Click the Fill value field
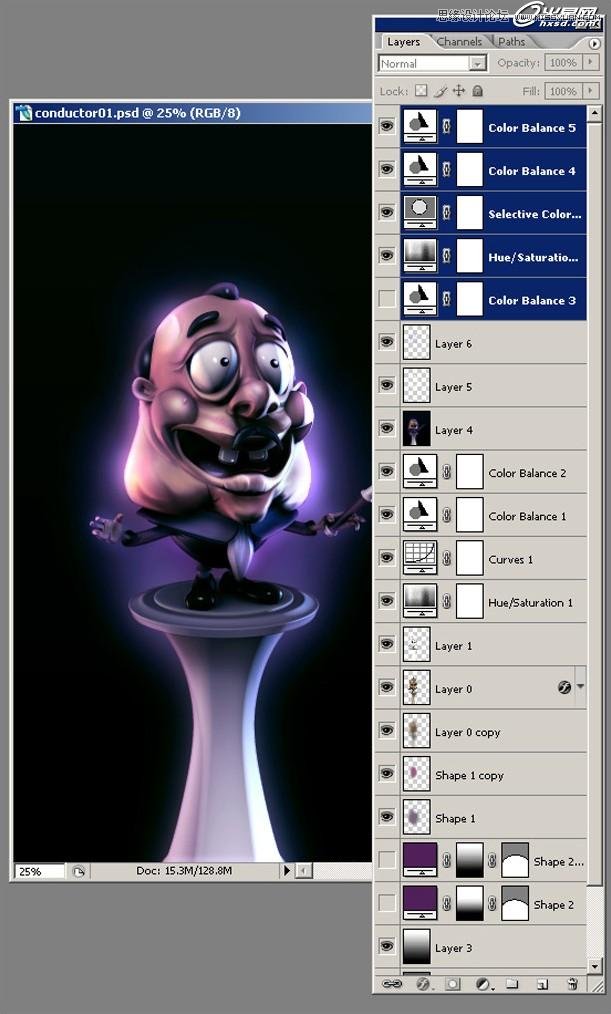 point(564,91)
